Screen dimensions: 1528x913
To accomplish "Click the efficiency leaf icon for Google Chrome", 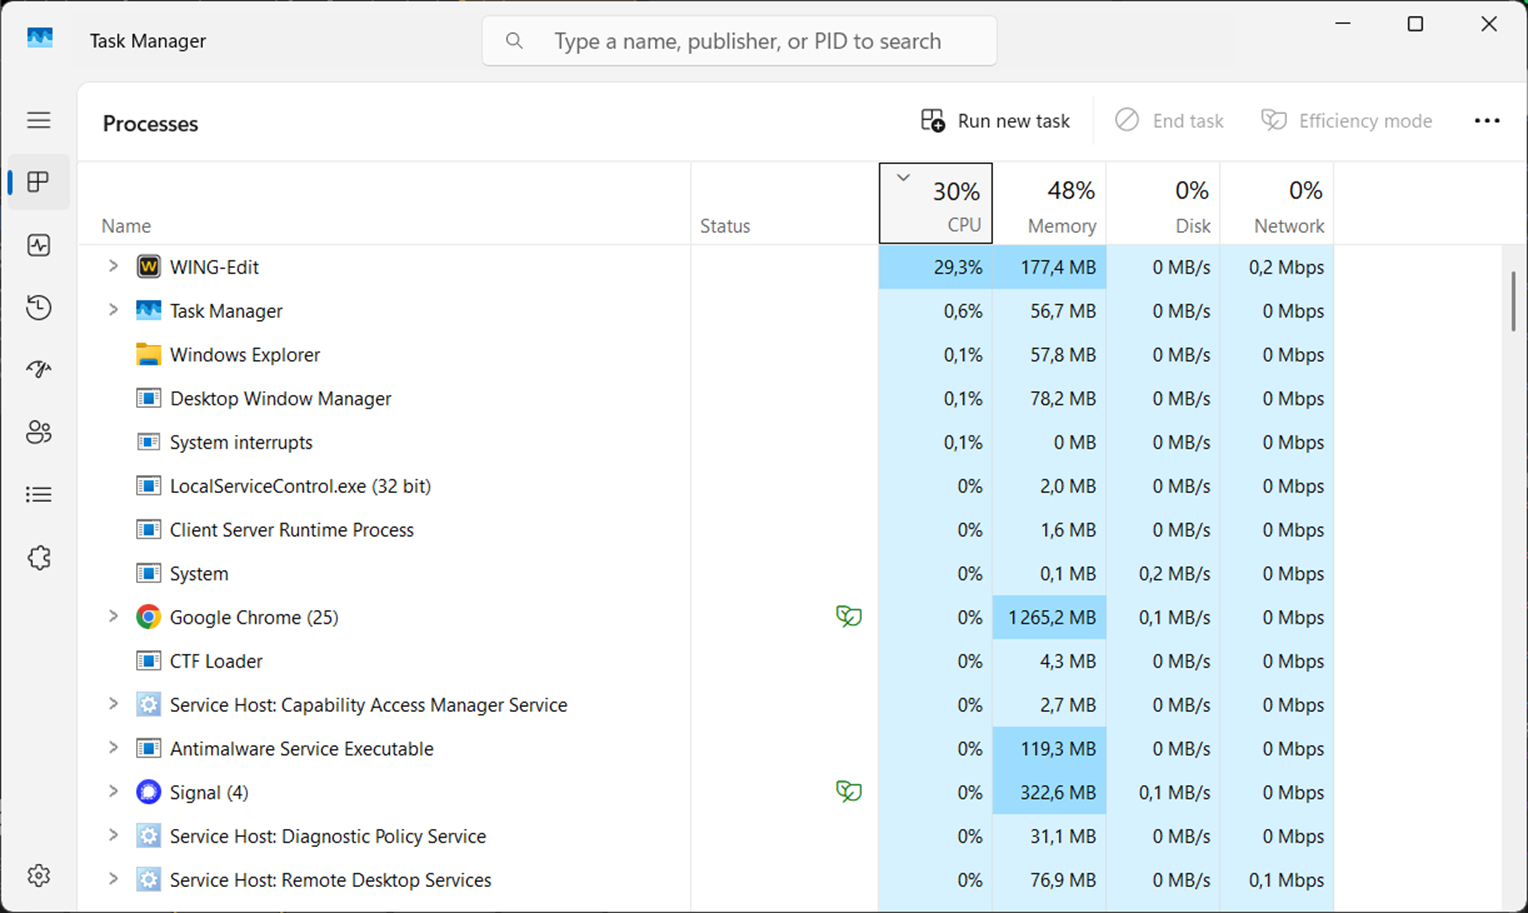I will coord(848,616).
